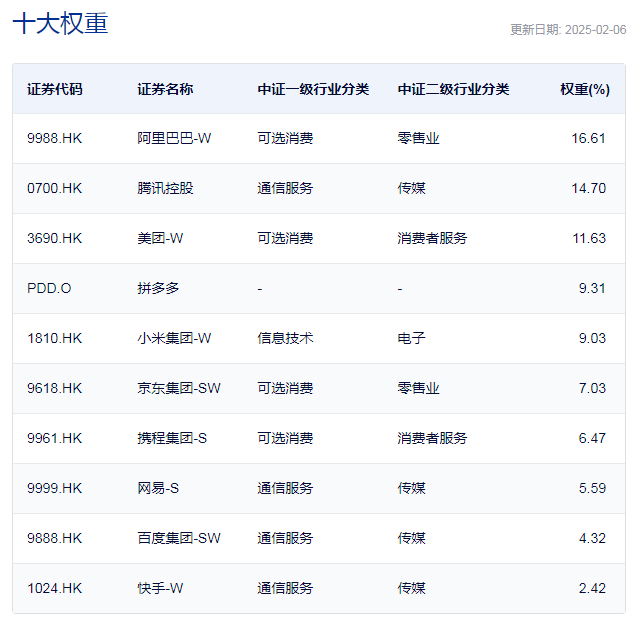This screenshot has height=626, width=636.
Task: Select the security code 1024.HK
Action: point(54,588)
